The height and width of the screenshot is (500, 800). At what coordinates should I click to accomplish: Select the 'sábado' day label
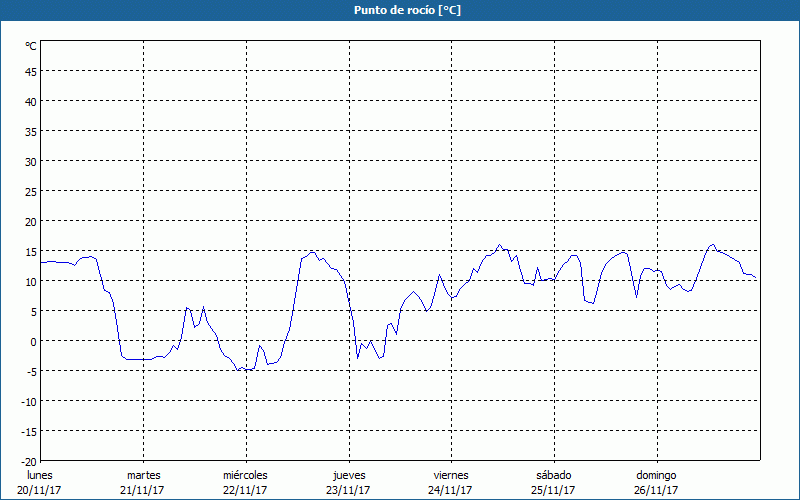(x=553, y=475)
